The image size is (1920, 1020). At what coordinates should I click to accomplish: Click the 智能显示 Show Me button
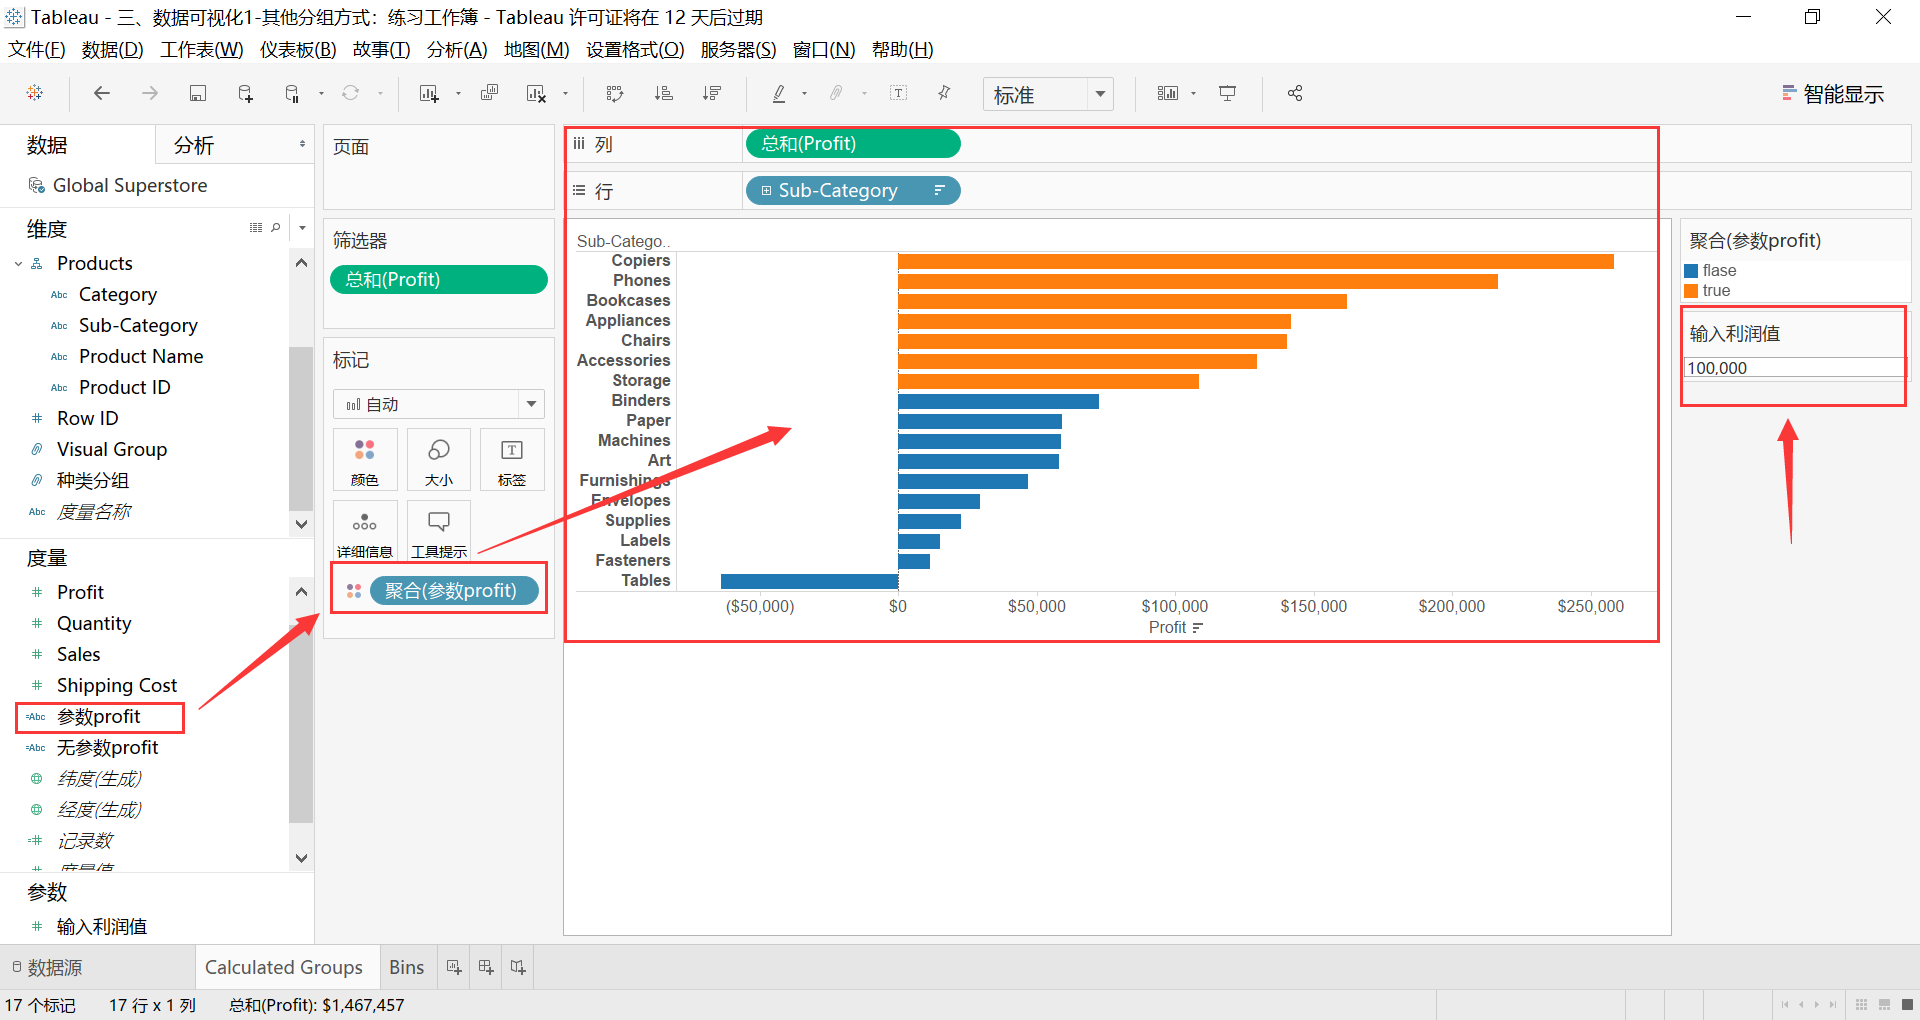click(x=1834, y=94)
